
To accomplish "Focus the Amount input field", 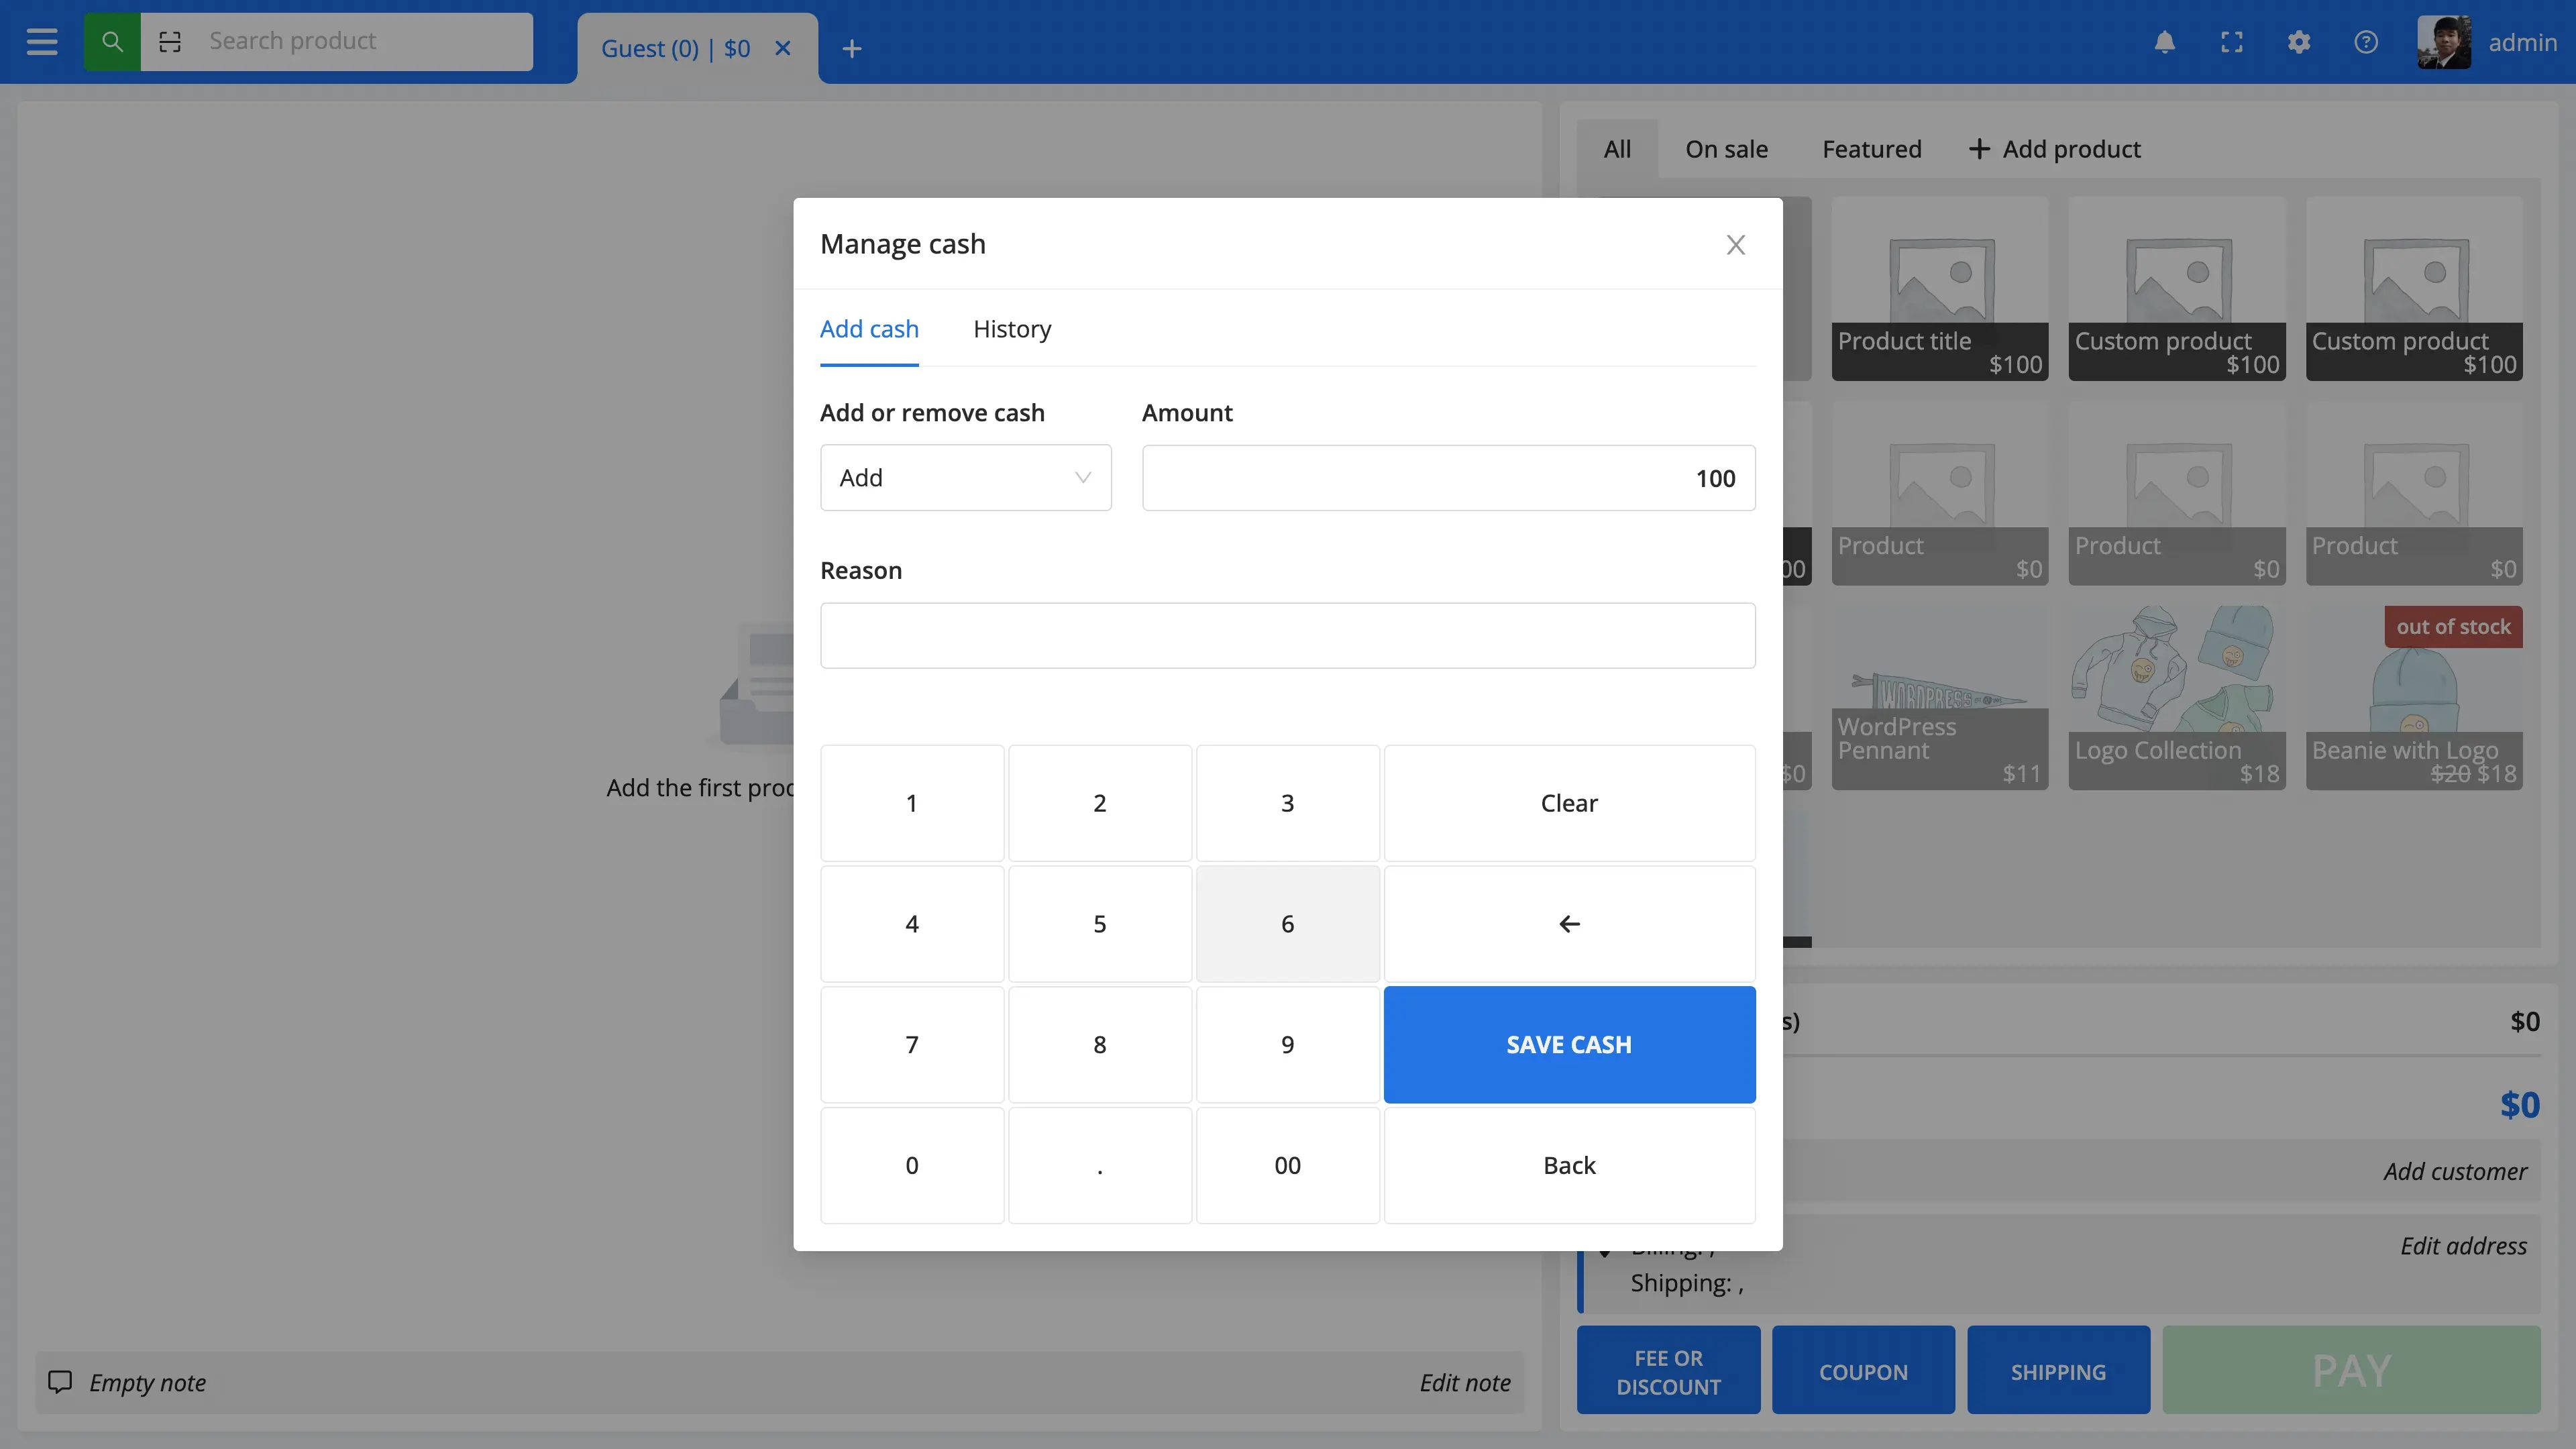I will coord(1447,478).
